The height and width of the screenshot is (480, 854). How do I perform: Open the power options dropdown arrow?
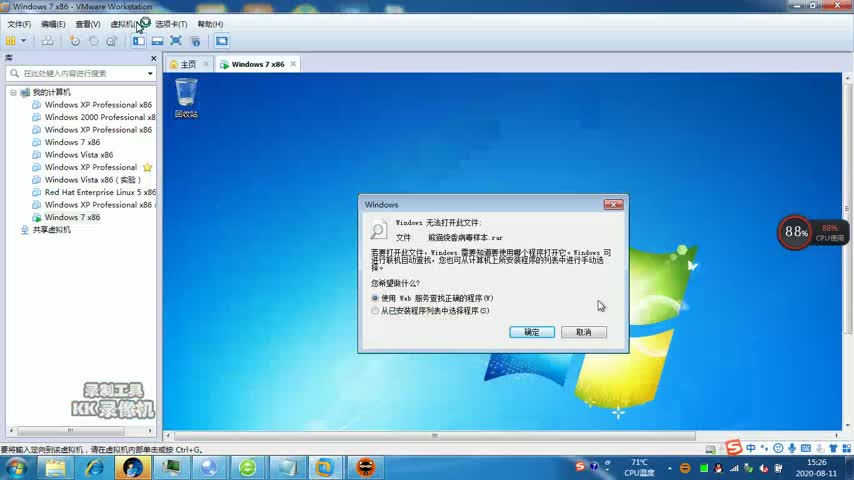coord(23,41)
